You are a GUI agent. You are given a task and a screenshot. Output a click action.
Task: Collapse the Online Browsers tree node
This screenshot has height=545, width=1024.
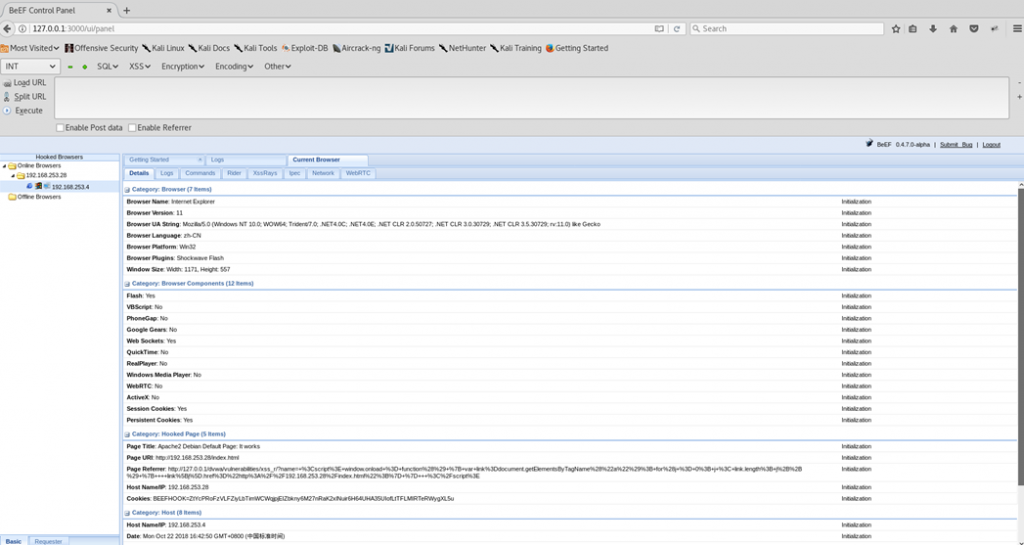coord(4,166)
